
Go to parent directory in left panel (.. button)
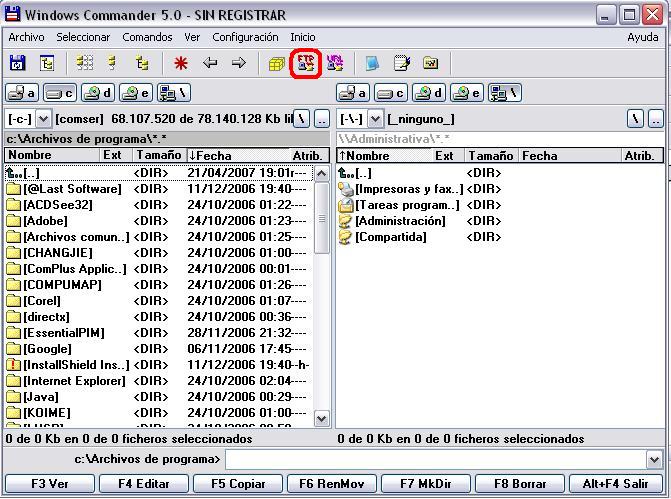point(322,119)
